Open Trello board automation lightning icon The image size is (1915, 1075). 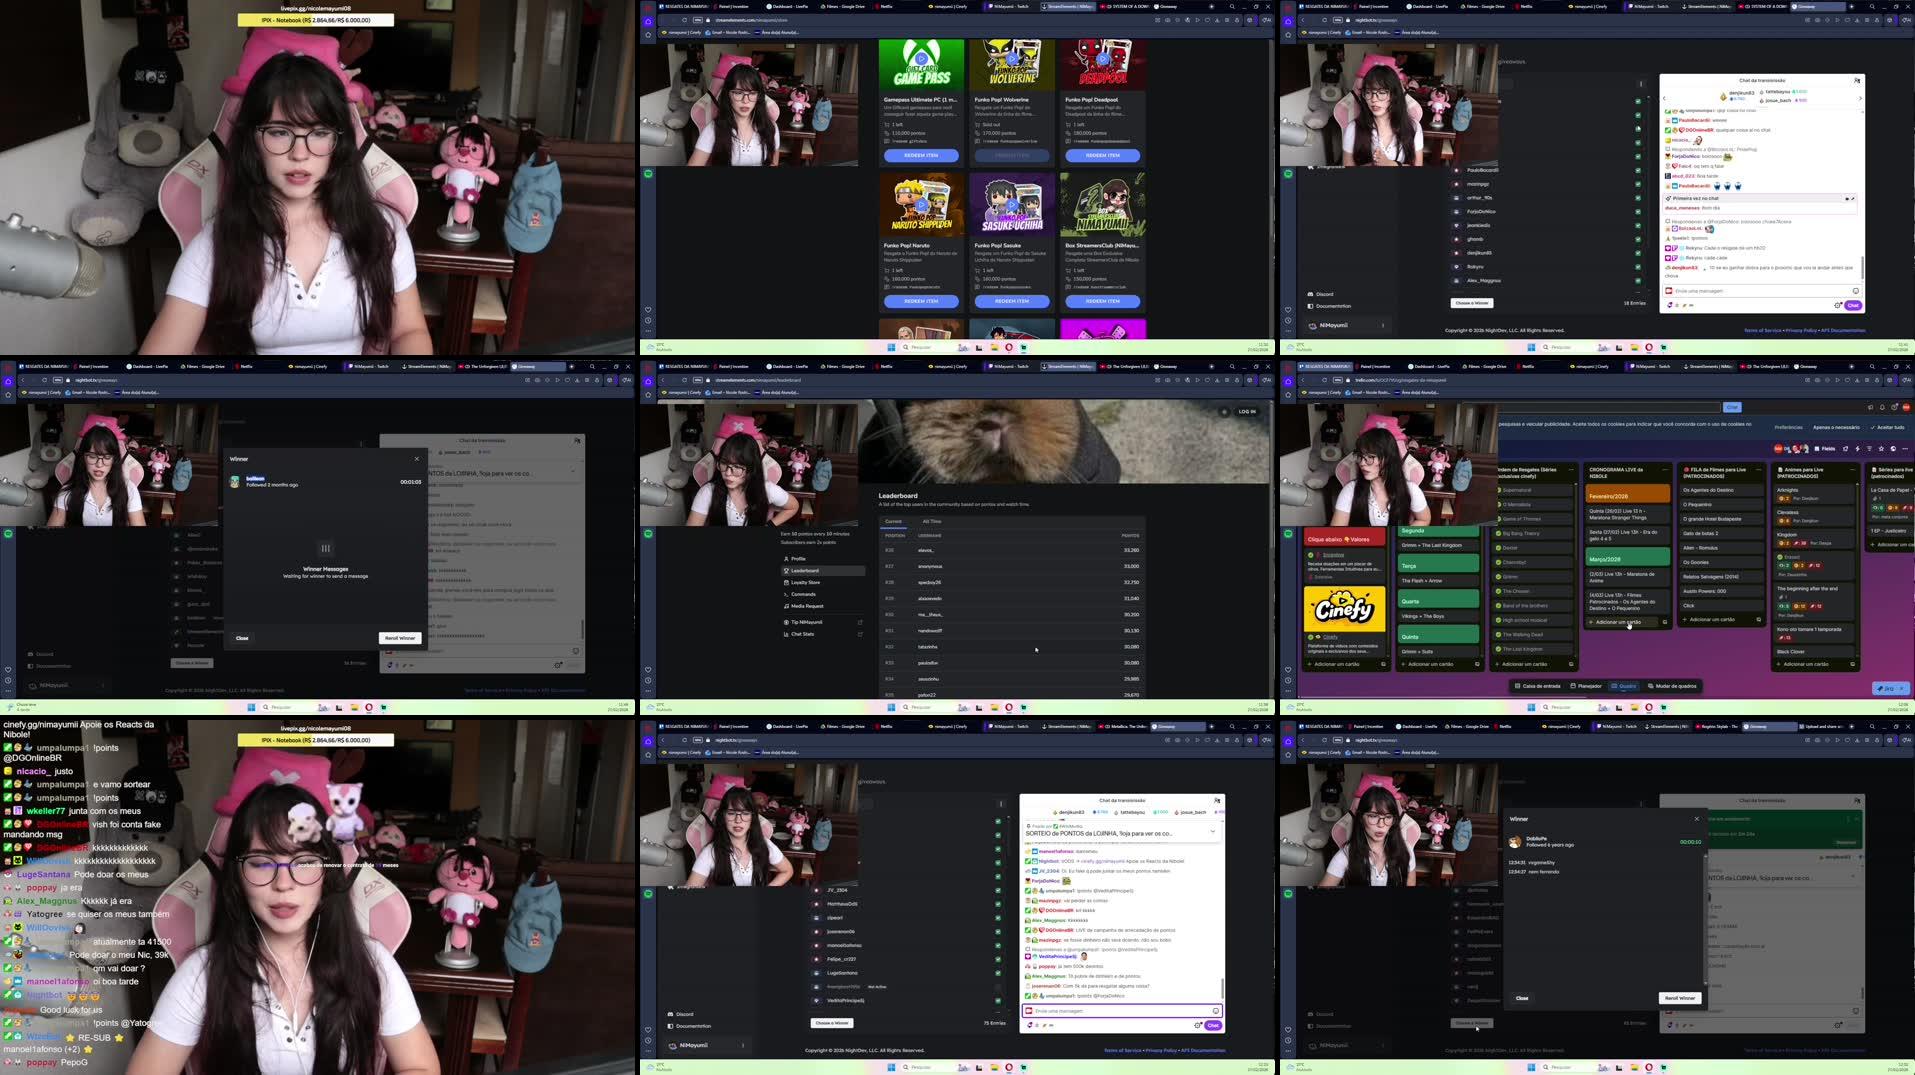click(1858, 449)
